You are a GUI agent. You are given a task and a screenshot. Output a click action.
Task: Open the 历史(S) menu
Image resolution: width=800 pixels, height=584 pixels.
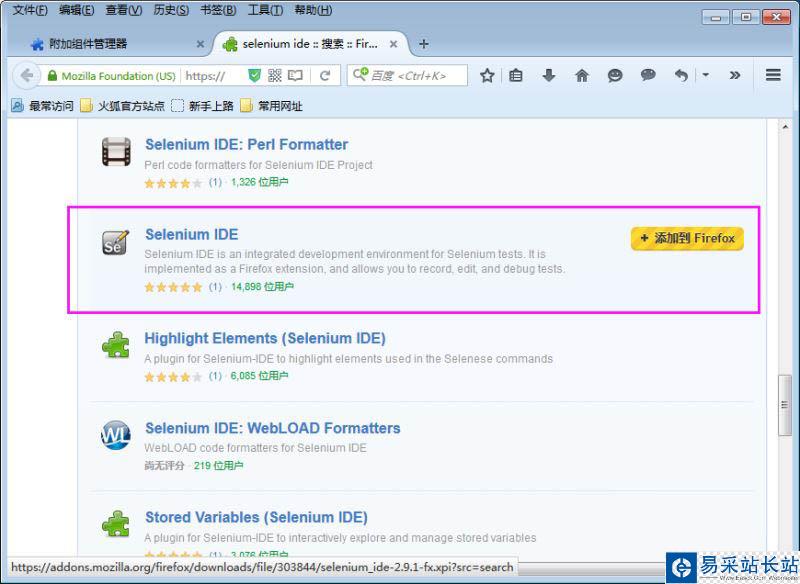(x=171, y=10)
